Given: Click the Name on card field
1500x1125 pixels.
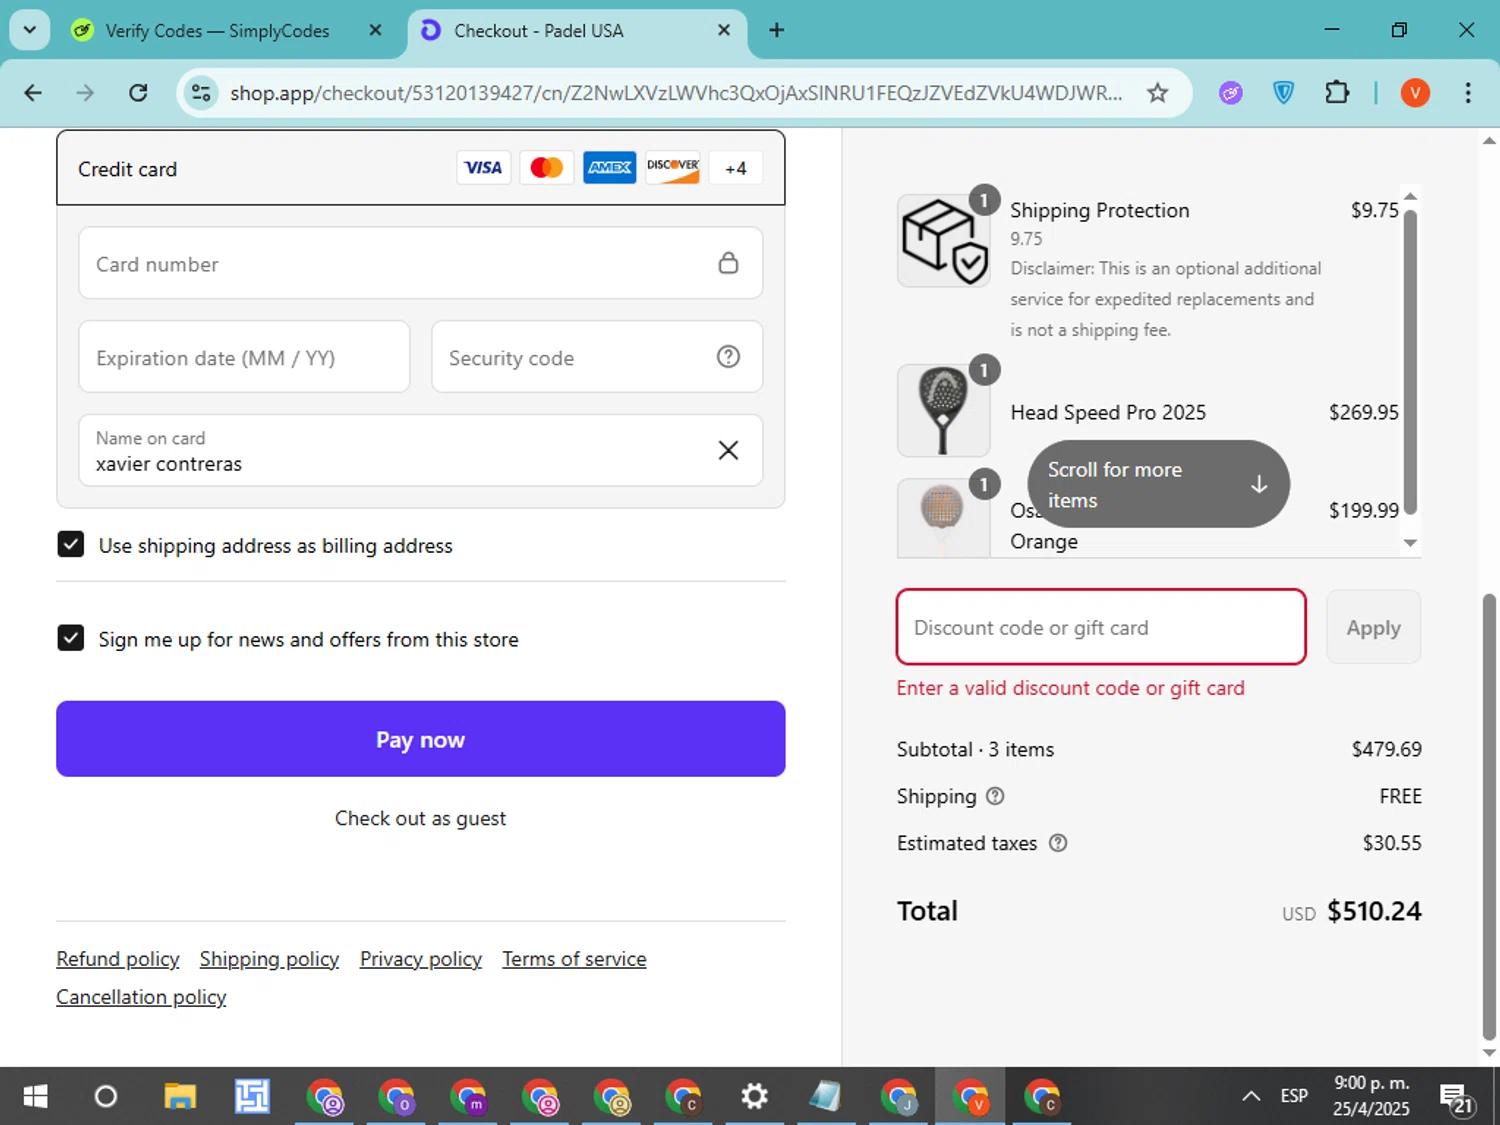Looking at the screenshot, I should coord(420,451).
